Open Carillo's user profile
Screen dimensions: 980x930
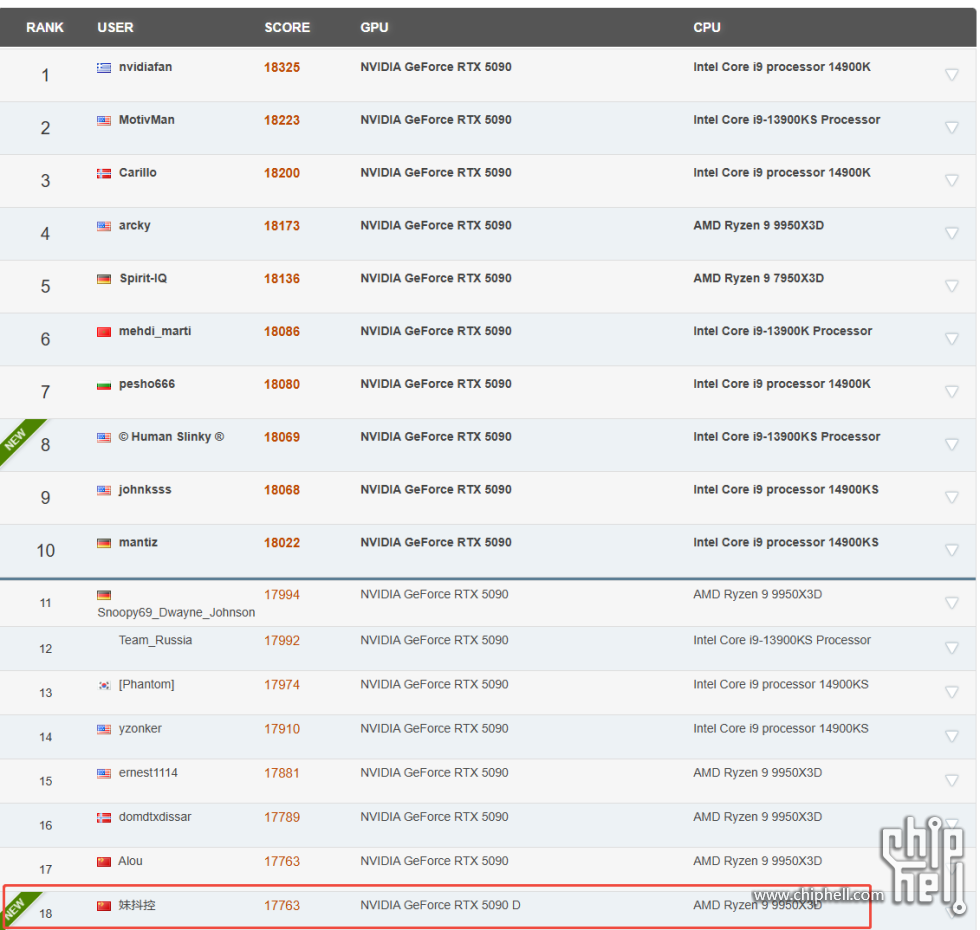138,172
